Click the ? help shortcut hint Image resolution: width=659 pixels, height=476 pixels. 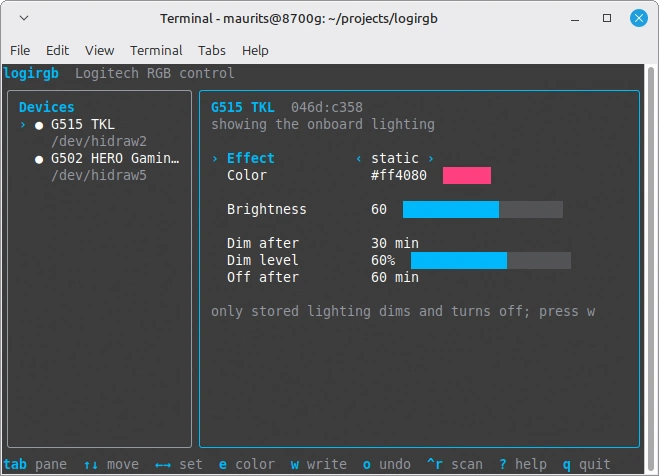point(523,464)
